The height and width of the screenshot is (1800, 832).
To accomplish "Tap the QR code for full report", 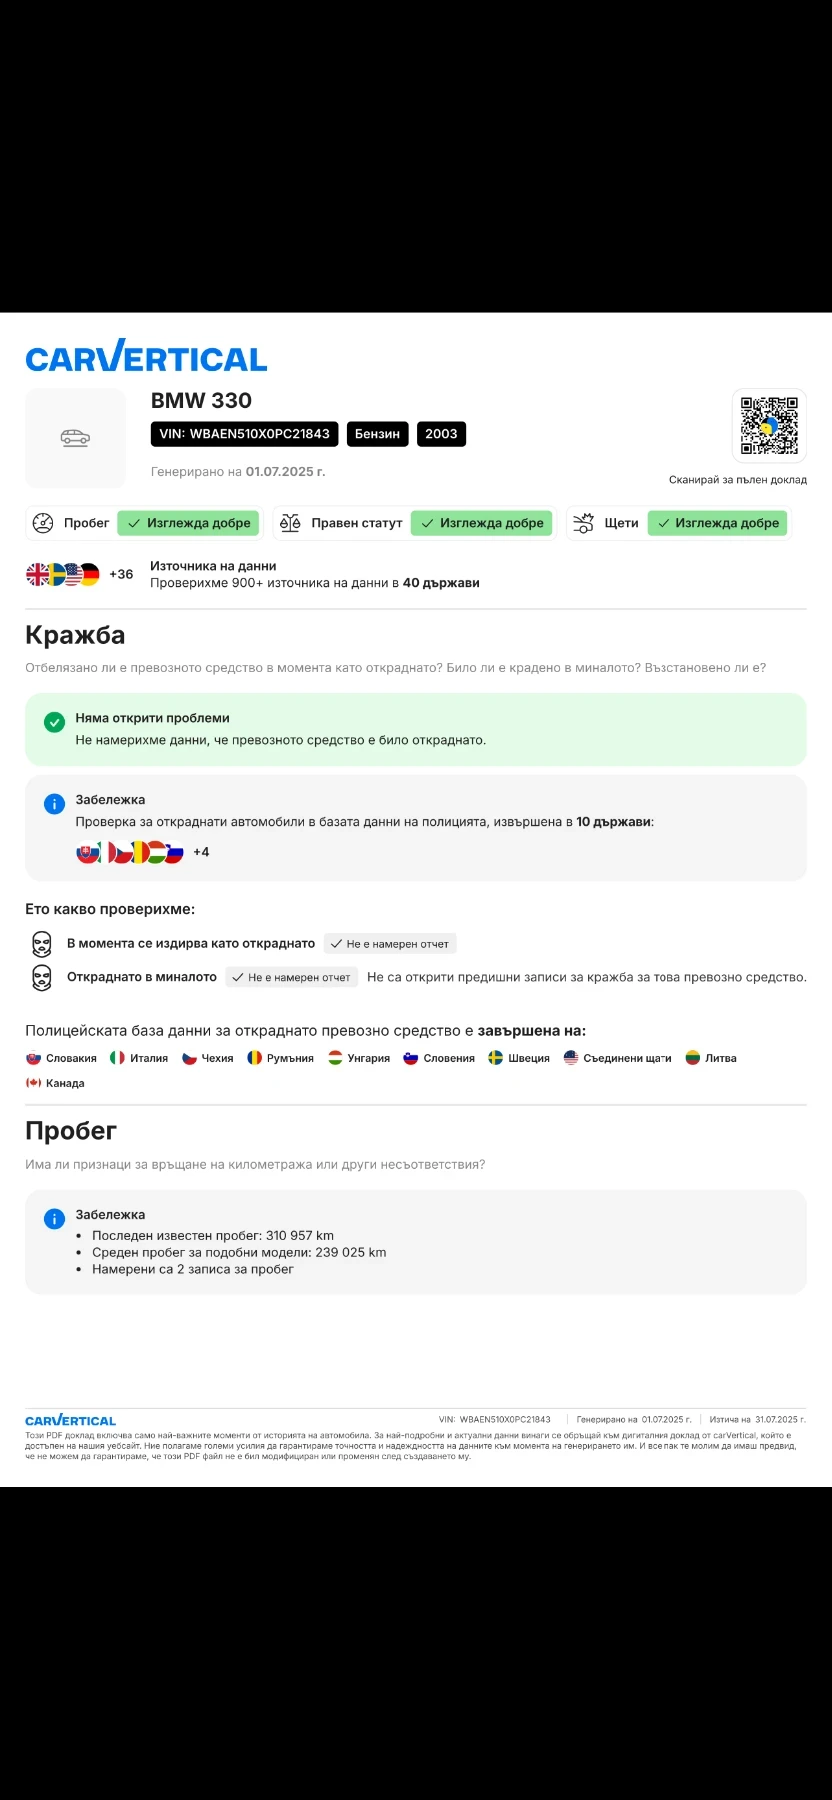I will [769, 425].
